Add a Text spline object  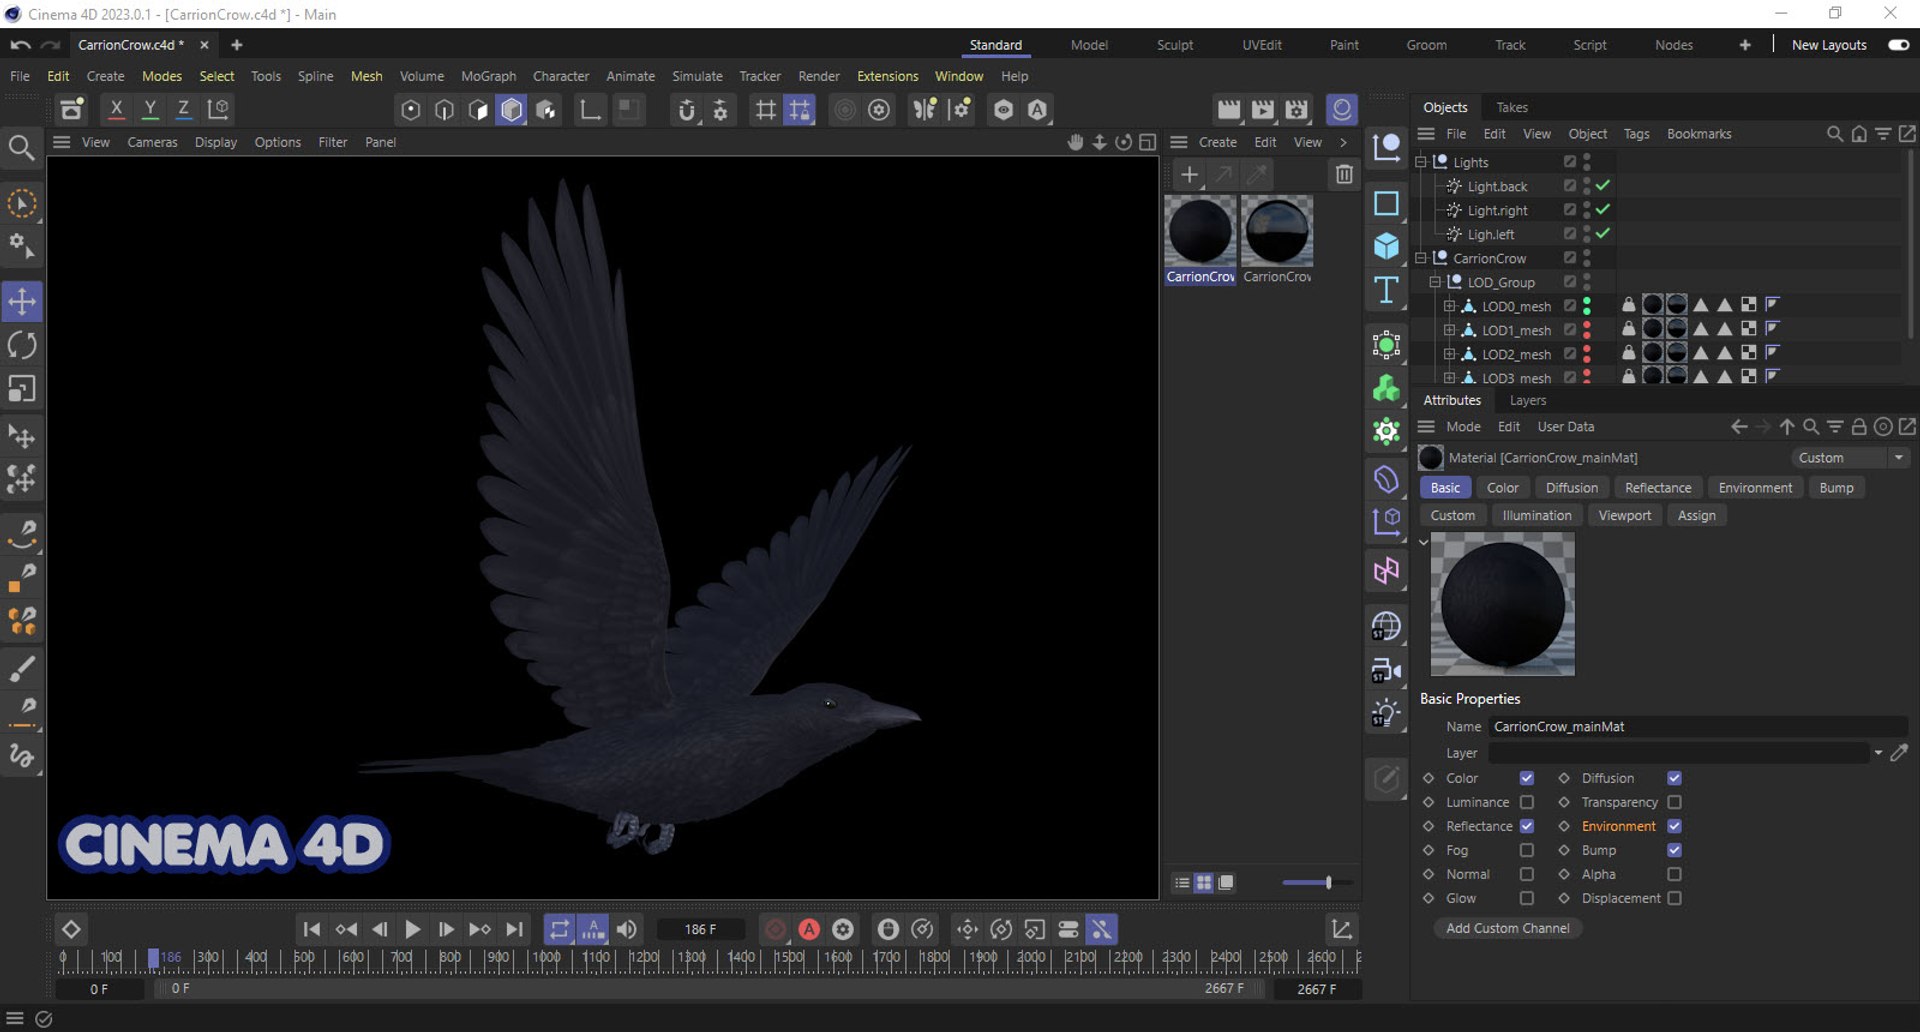coord(1386,290)
